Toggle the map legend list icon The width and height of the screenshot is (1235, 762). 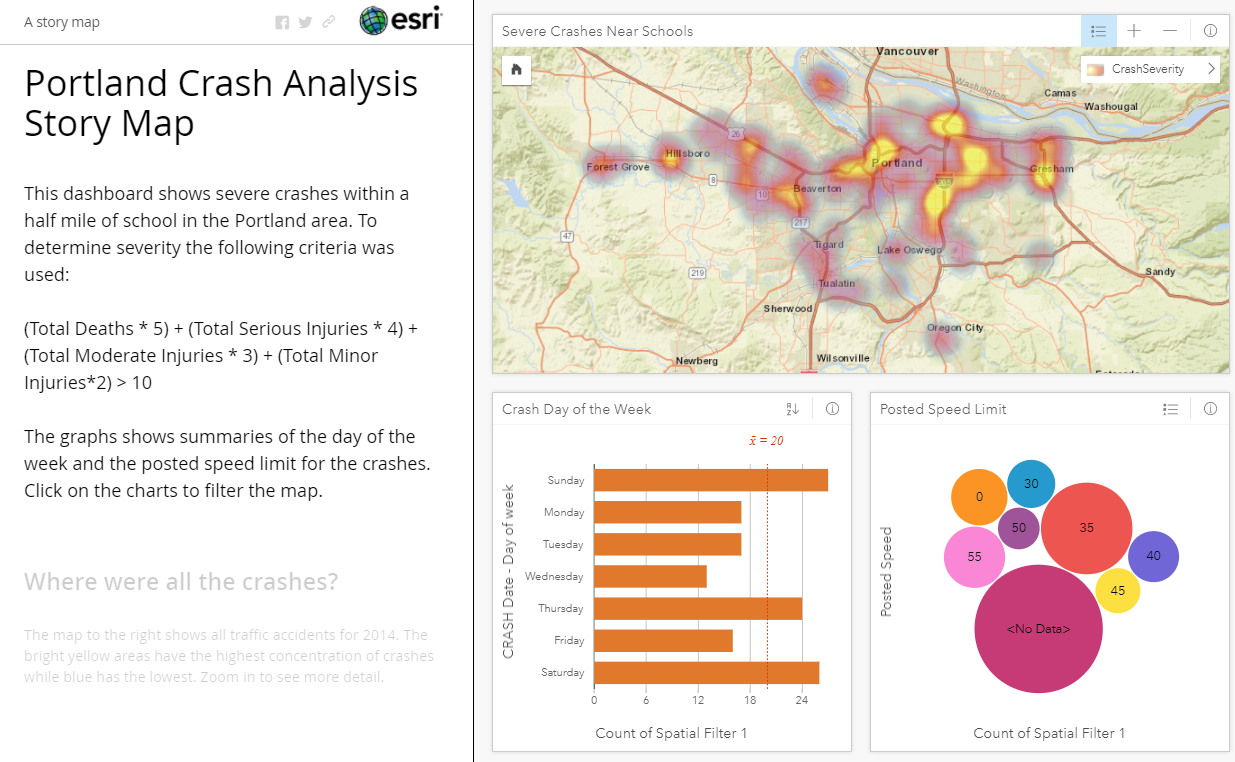[1098, 31]
